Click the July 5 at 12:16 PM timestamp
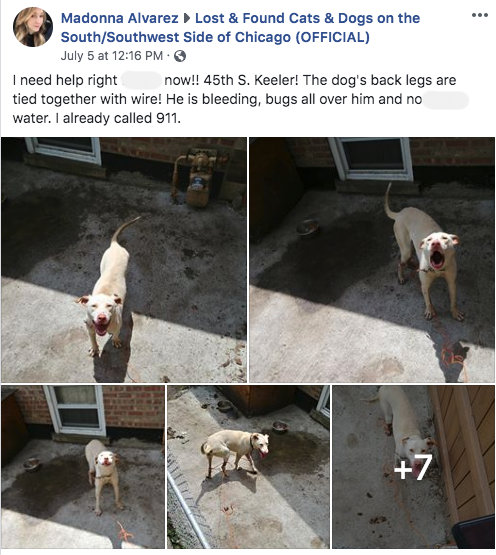This screenshot has height=555, width=496. point(112,56)
